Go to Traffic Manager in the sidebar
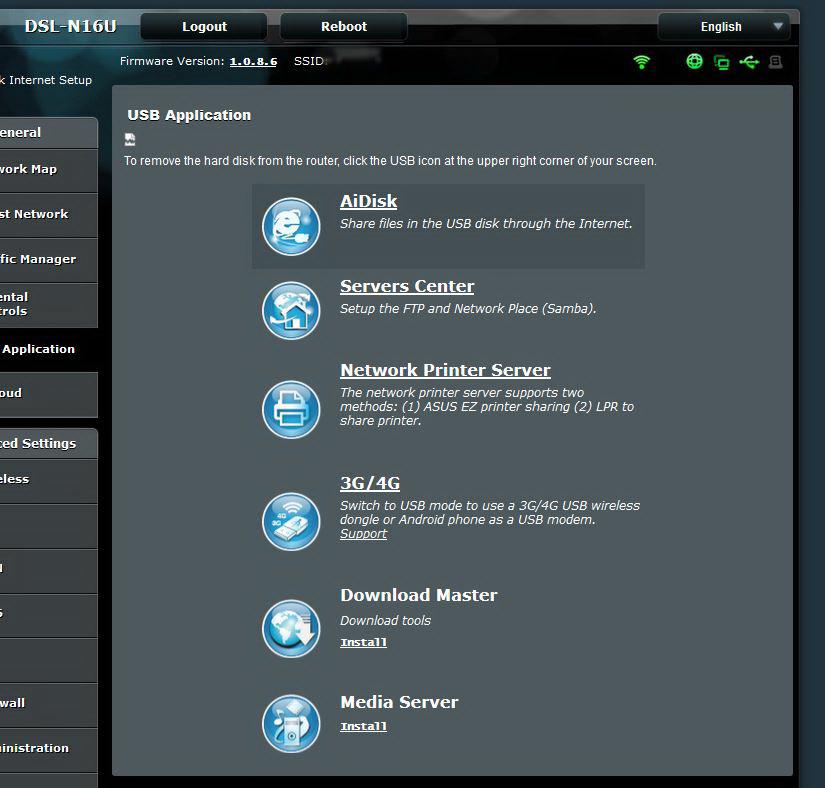 point(48,260)
